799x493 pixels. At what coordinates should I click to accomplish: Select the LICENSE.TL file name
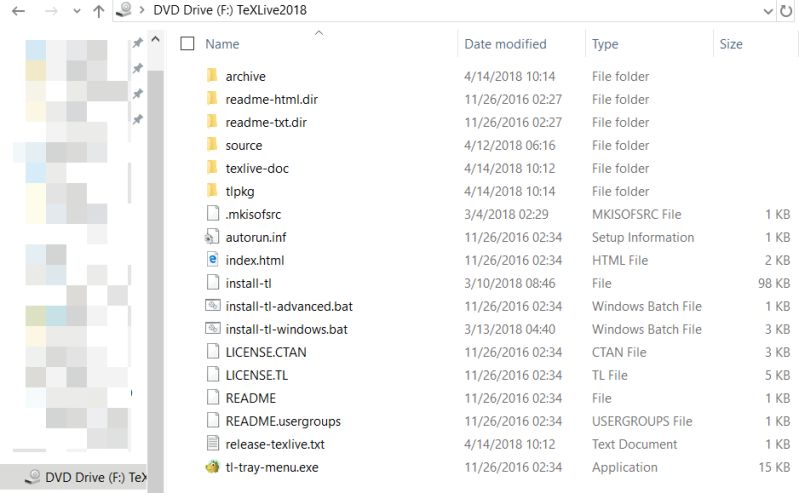pos(257,375)
